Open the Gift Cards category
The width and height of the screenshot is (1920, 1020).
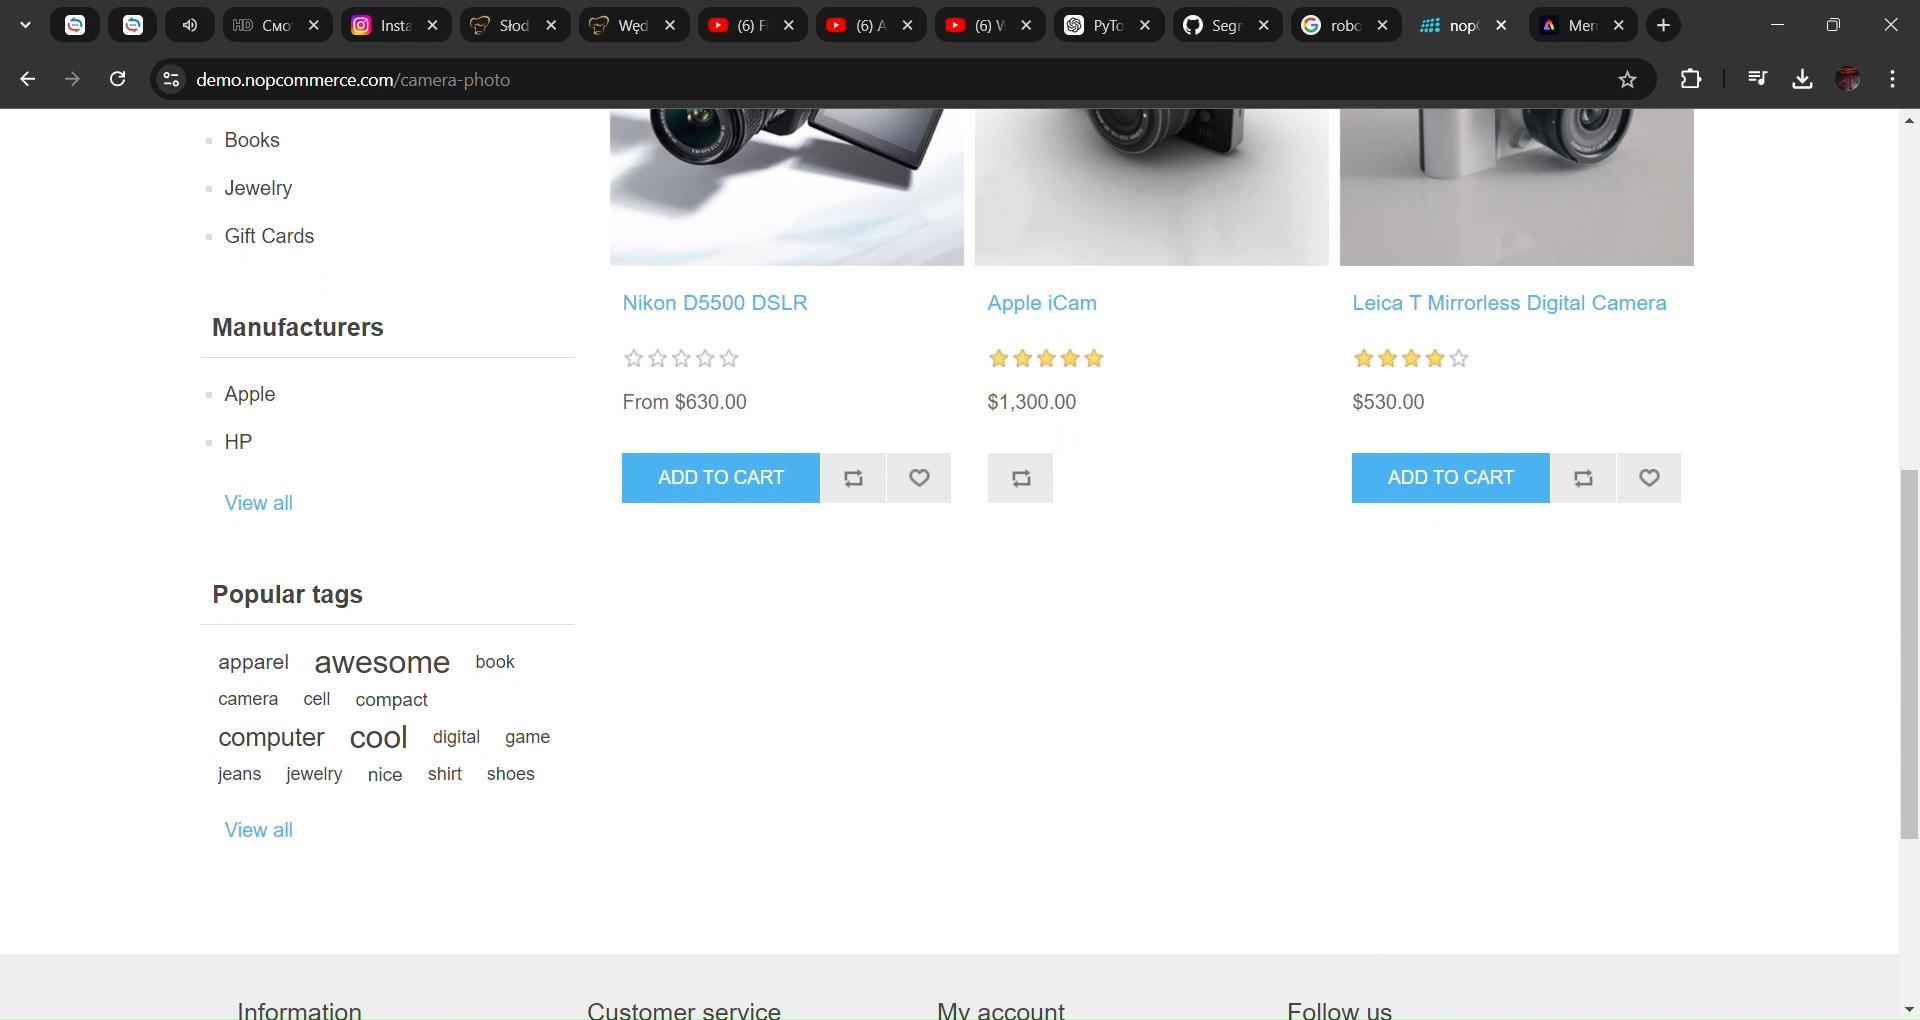tap(269, 236)
